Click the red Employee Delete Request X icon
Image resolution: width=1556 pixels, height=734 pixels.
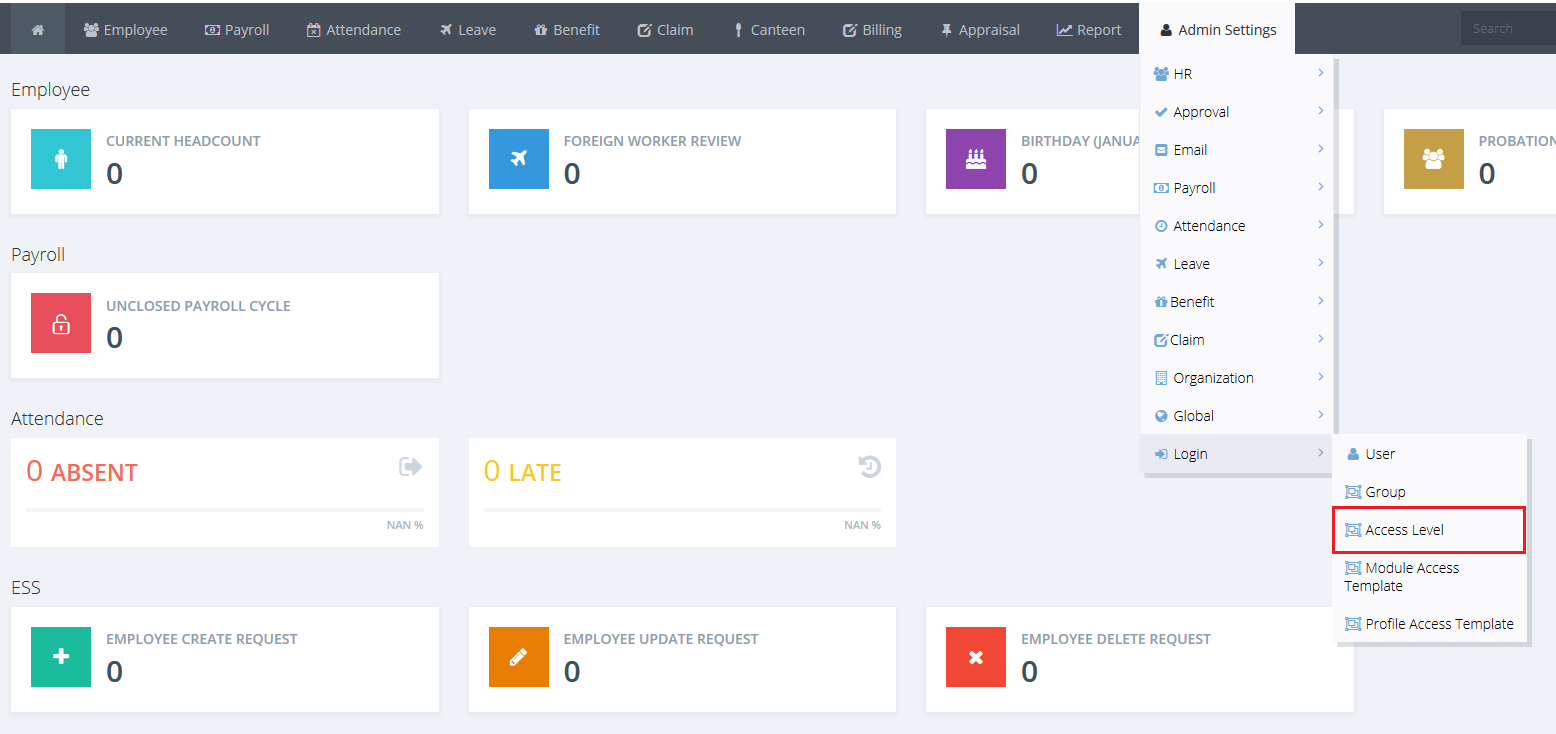[x=975, y=657]
